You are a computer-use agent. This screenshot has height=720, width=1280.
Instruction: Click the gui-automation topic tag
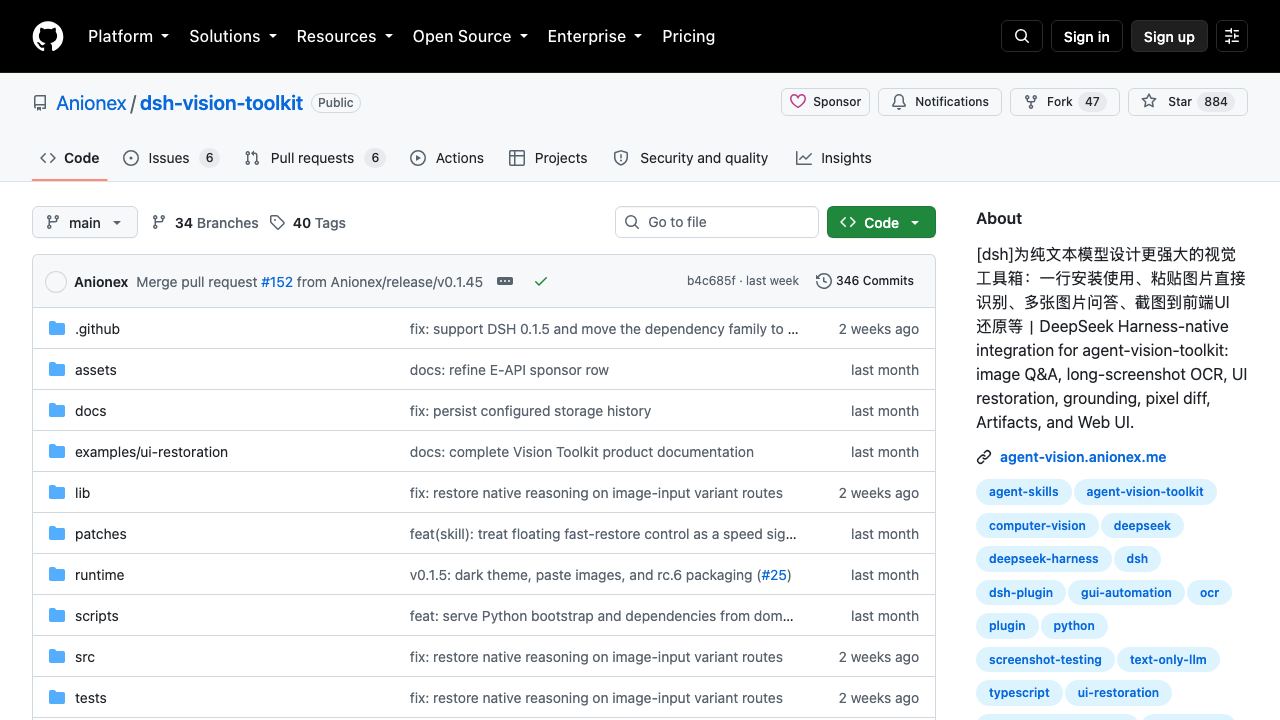pyautogui.click(x=1126, y=592)
